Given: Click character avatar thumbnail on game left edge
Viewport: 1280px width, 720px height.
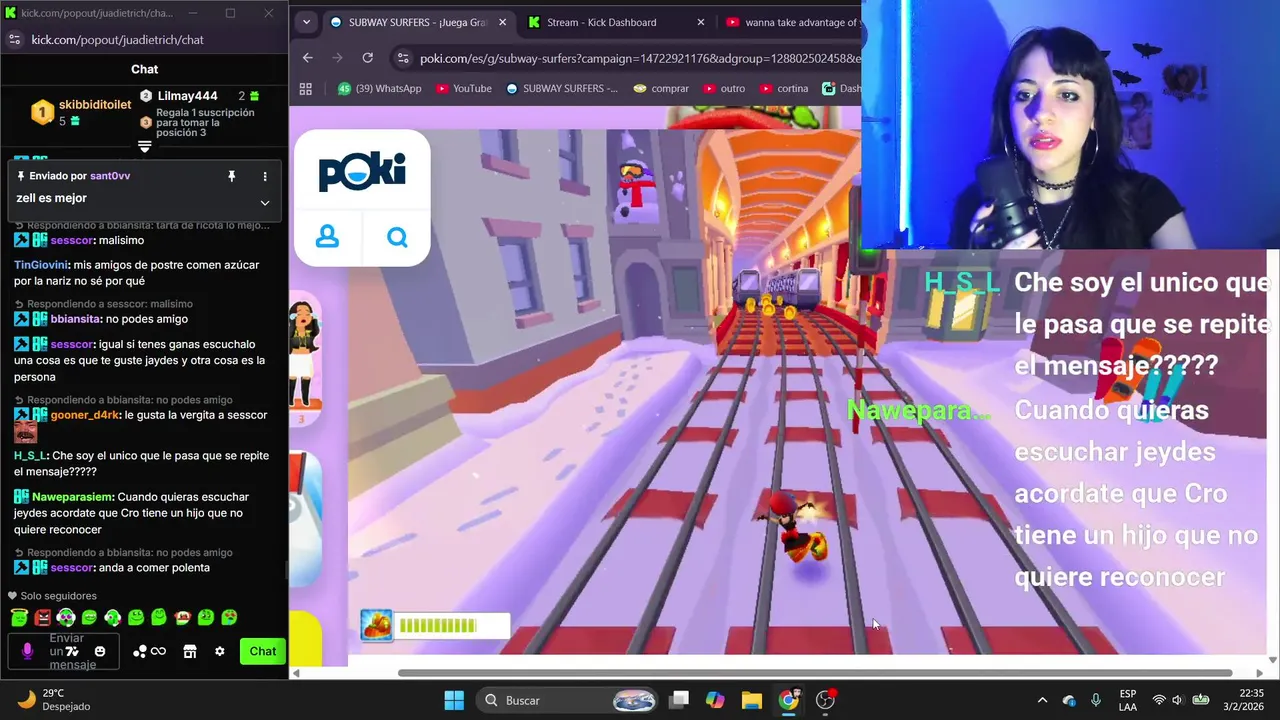Looking at the screenshot, I should [304, 357].
